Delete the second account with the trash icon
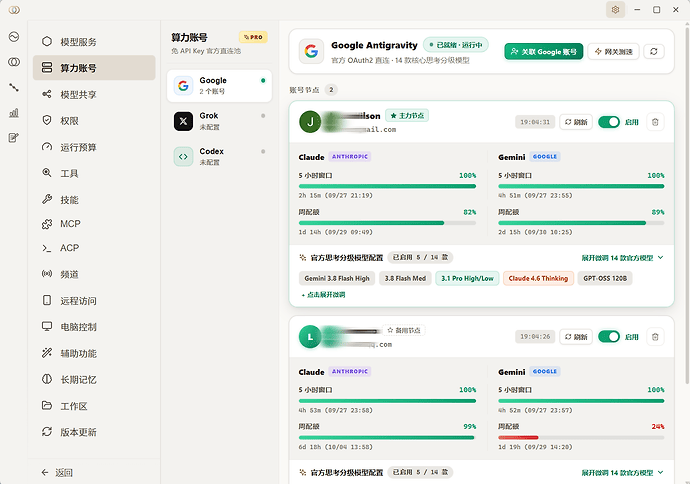Image resolution: width=690 pixels, height=484 pixels. point(655,337)
